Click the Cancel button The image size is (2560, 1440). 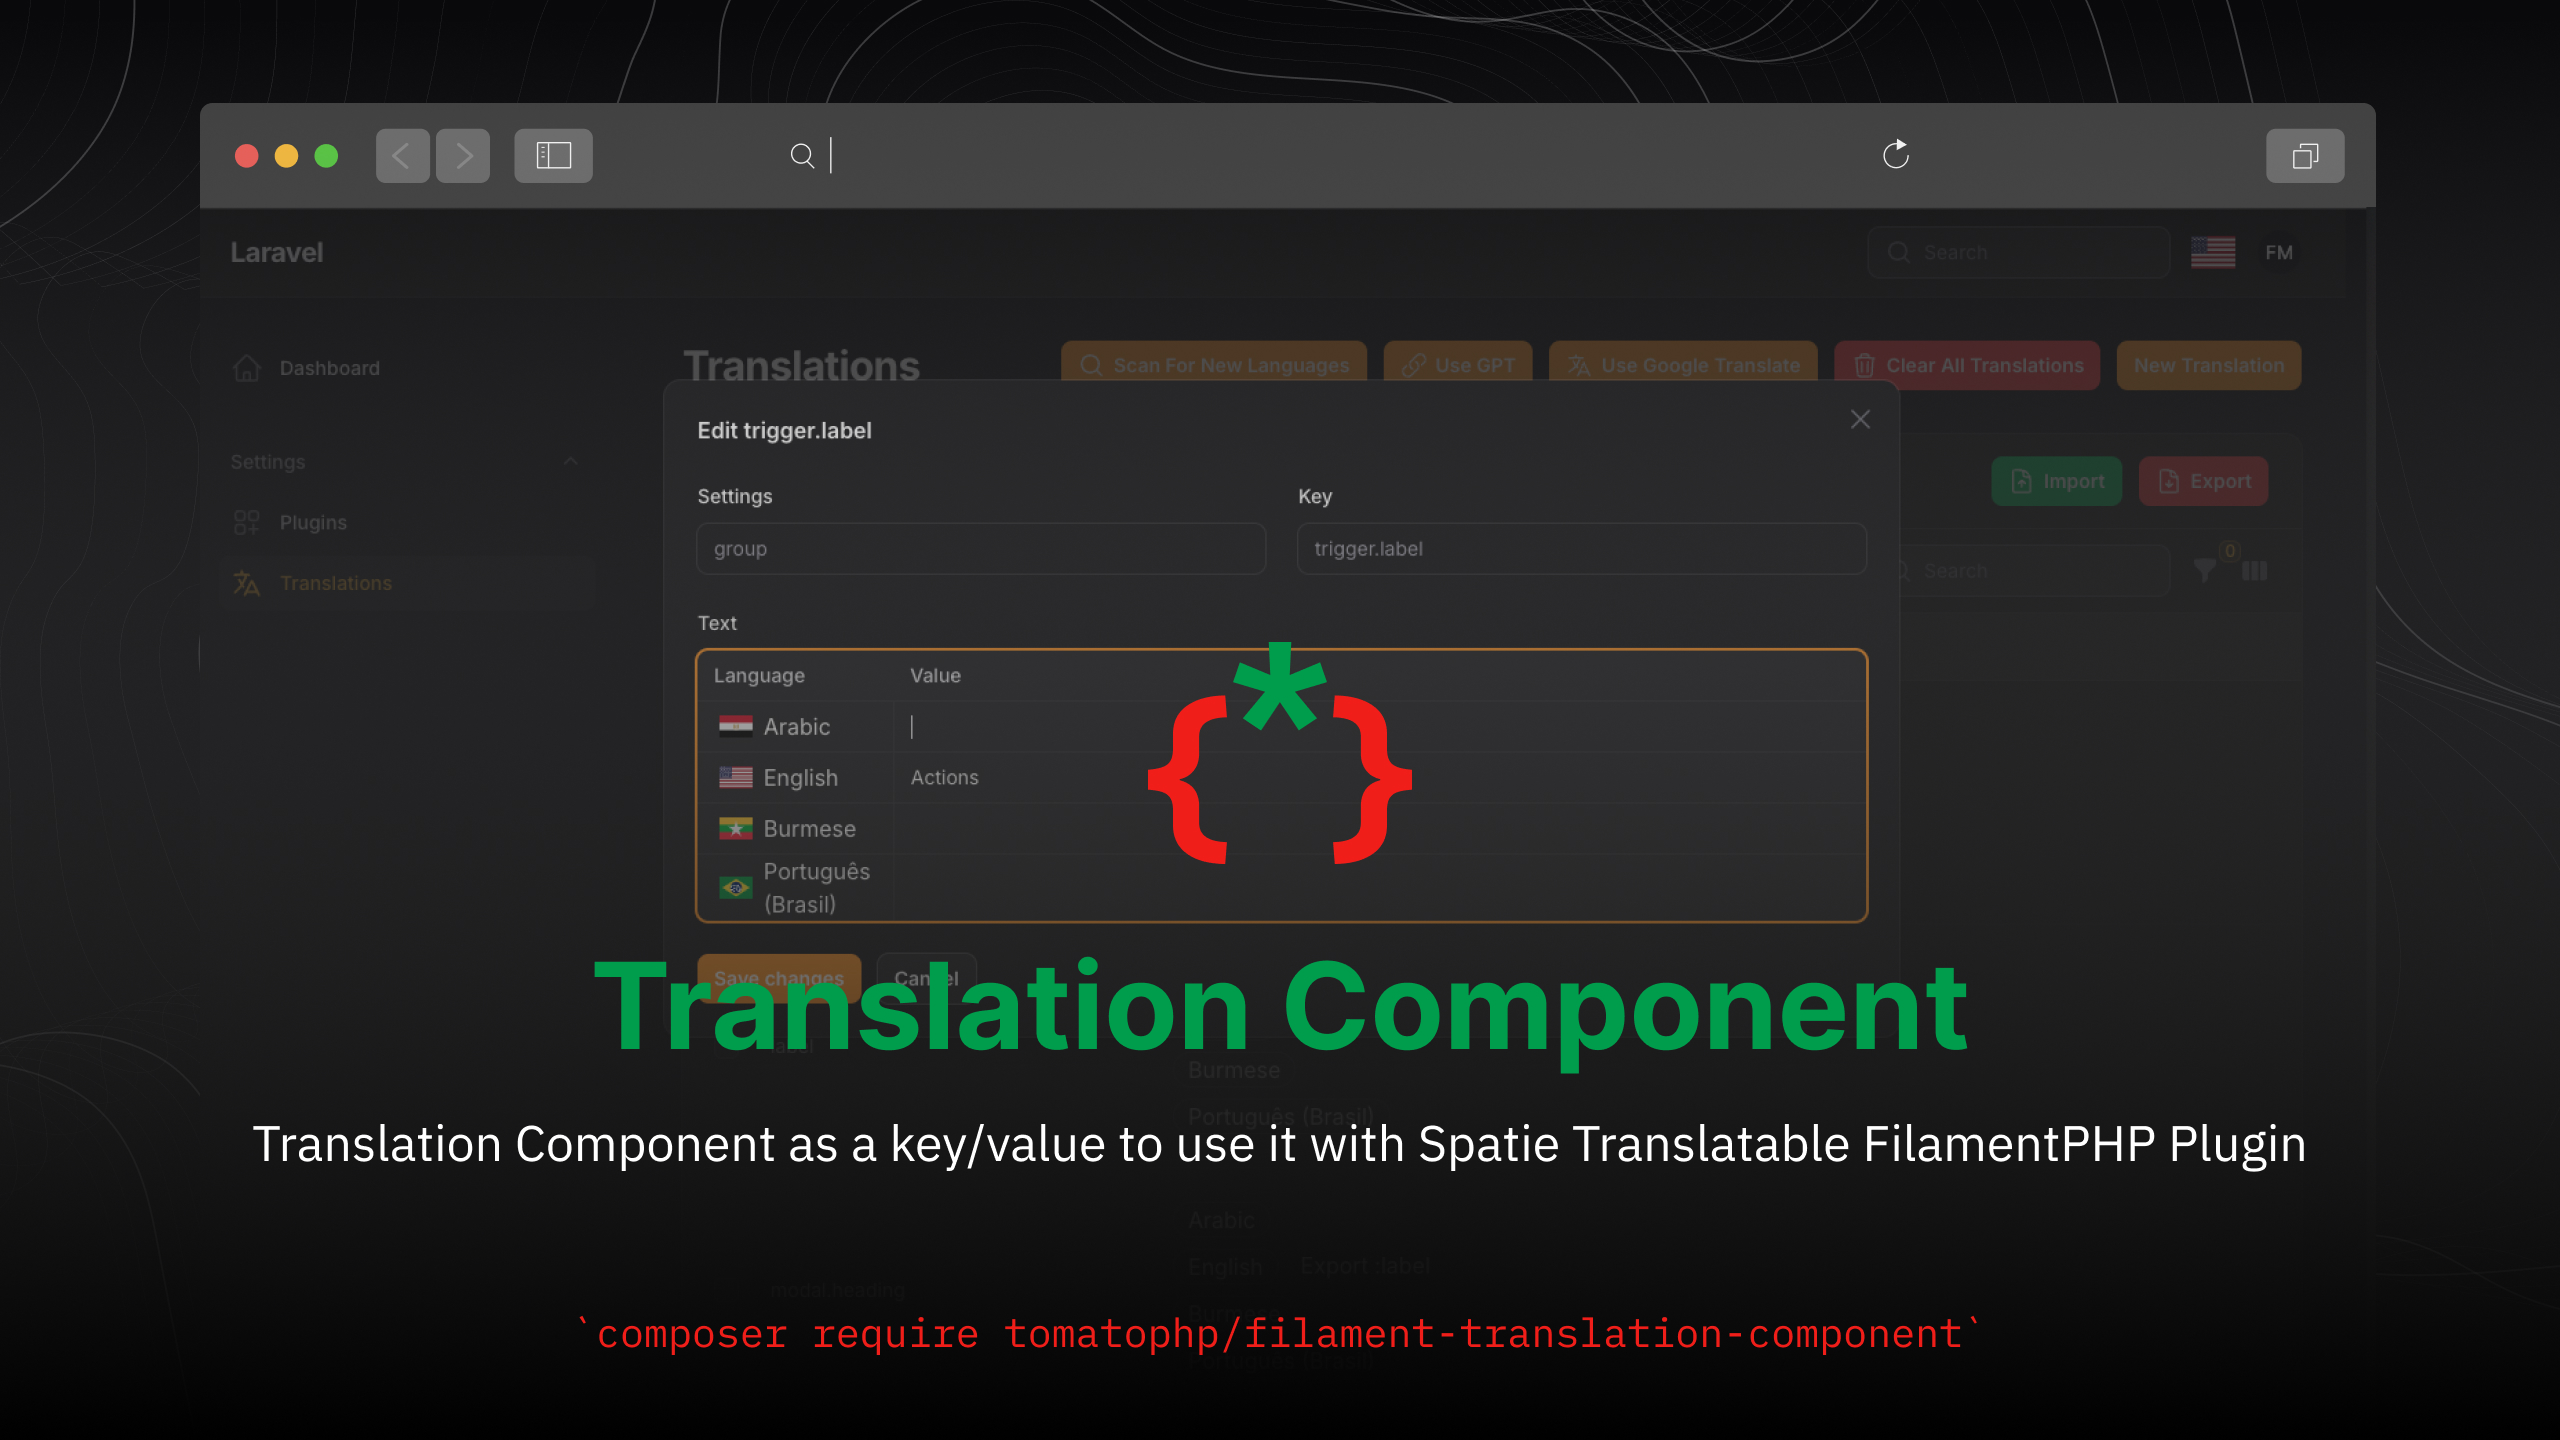[927, 978]
